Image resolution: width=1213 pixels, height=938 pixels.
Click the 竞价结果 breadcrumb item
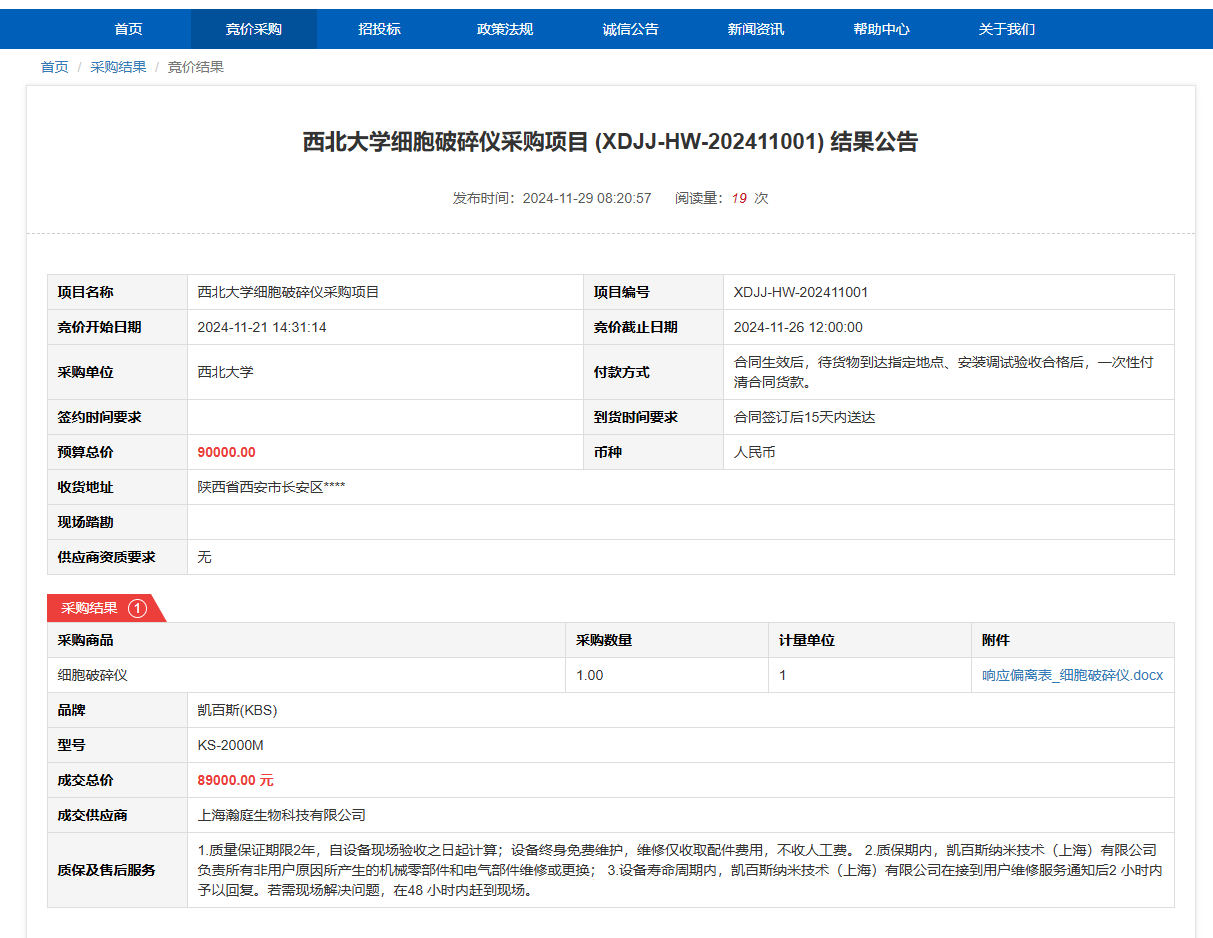click(x=195, y=67)
